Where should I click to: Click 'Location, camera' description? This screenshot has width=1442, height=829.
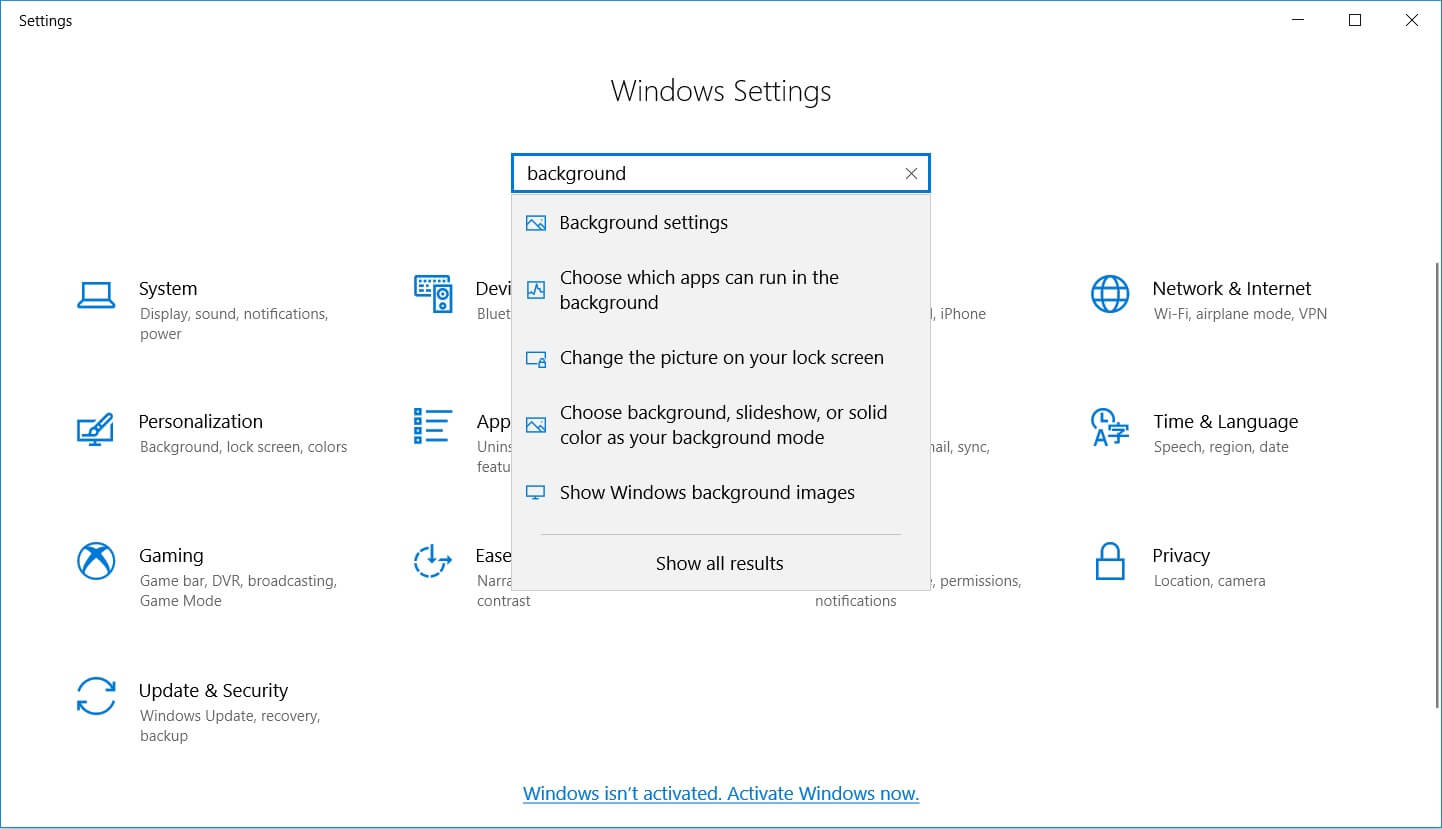pyautogui.click(x=1210, y=581)
